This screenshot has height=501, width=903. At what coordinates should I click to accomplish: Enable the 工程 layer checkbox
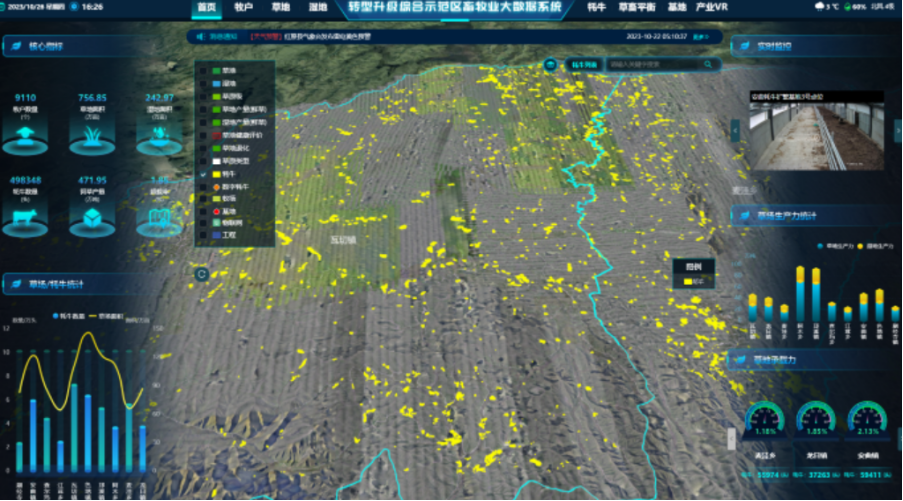tap(204, 235)
